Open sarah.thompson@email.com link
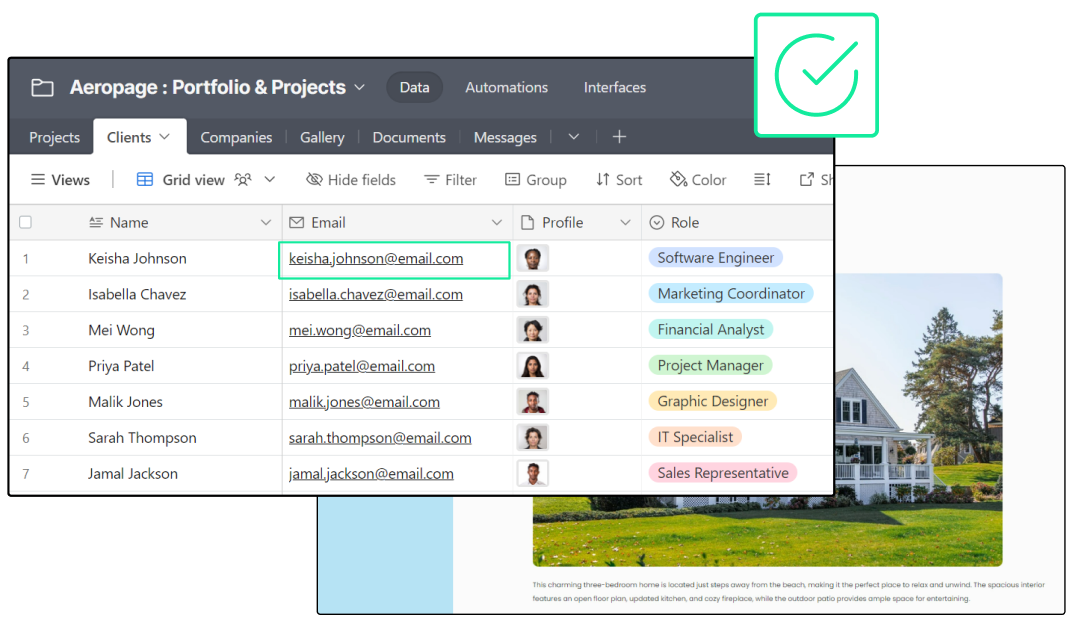1075x628 pixels. (x=380, y=437)
